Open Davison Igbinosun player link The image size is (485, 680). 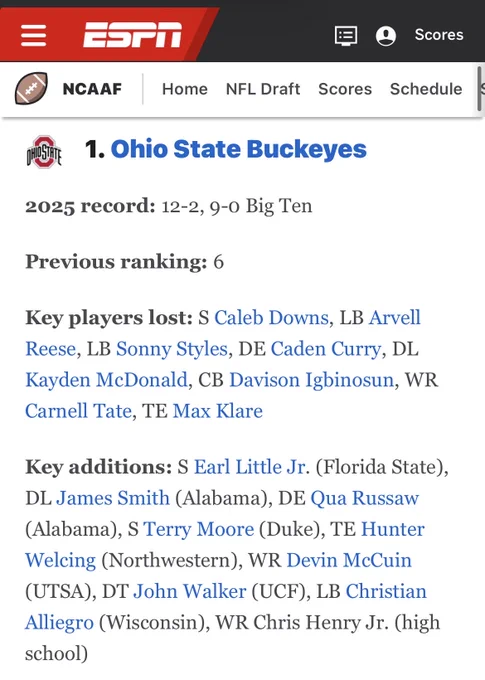pyautogui.click(x=311, y=380)
